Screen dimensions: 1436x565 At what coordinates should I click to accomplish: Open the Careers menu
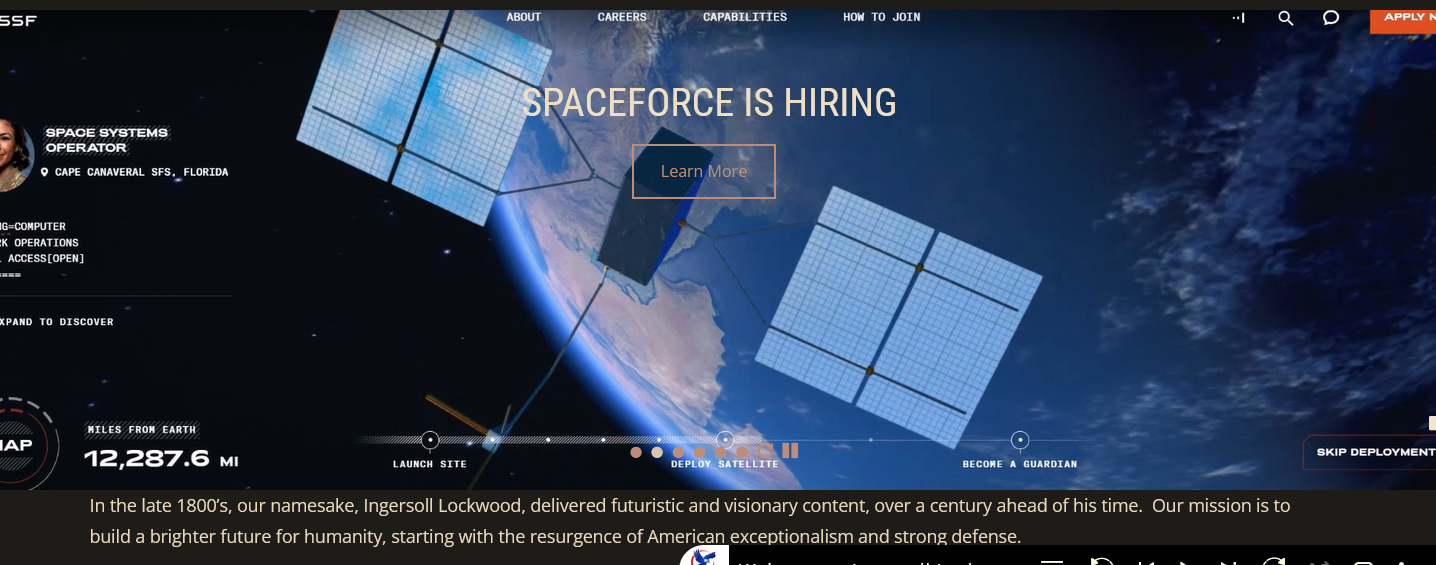pyautogui.click(x=622, y=17)
